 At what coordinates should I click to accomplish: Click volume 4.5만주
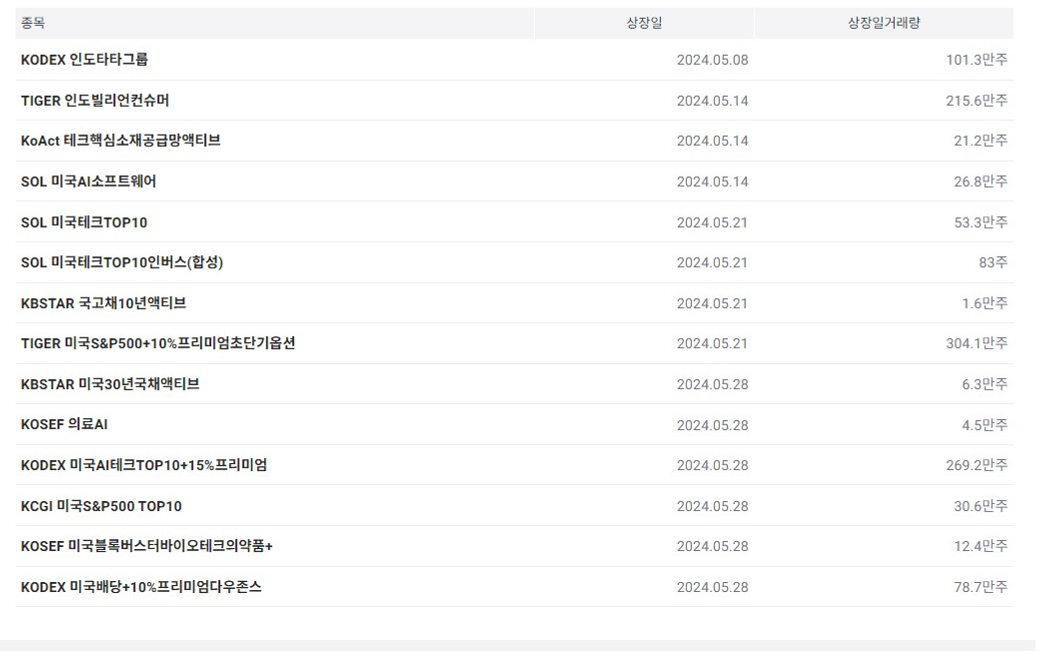pos(984,425)
